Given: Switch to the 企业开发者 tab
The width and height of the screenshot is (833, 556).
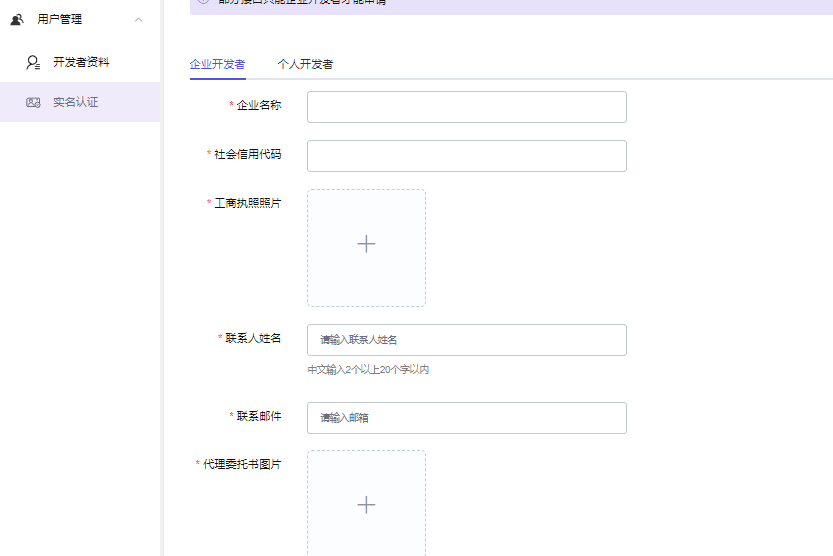Looking at the screenshot, I should coord(217,64).
